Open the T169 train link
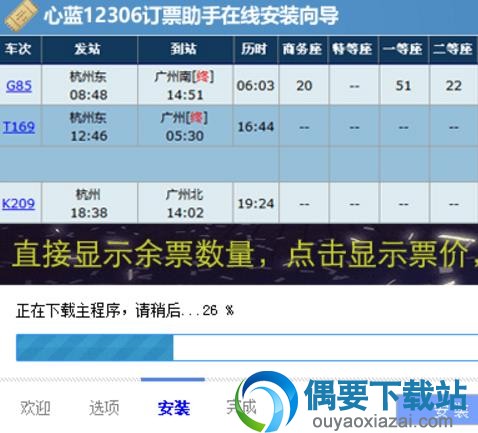The image size is (478, 433). pos(19,127)
